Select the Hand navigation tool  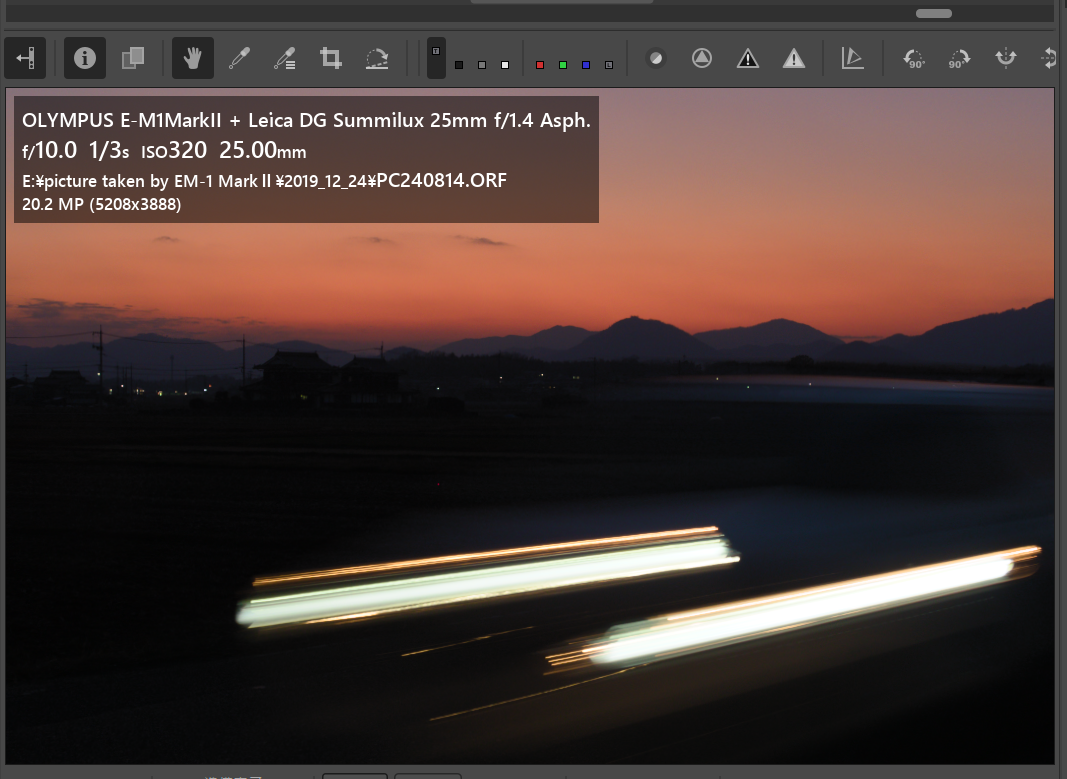tap(193, 58)
